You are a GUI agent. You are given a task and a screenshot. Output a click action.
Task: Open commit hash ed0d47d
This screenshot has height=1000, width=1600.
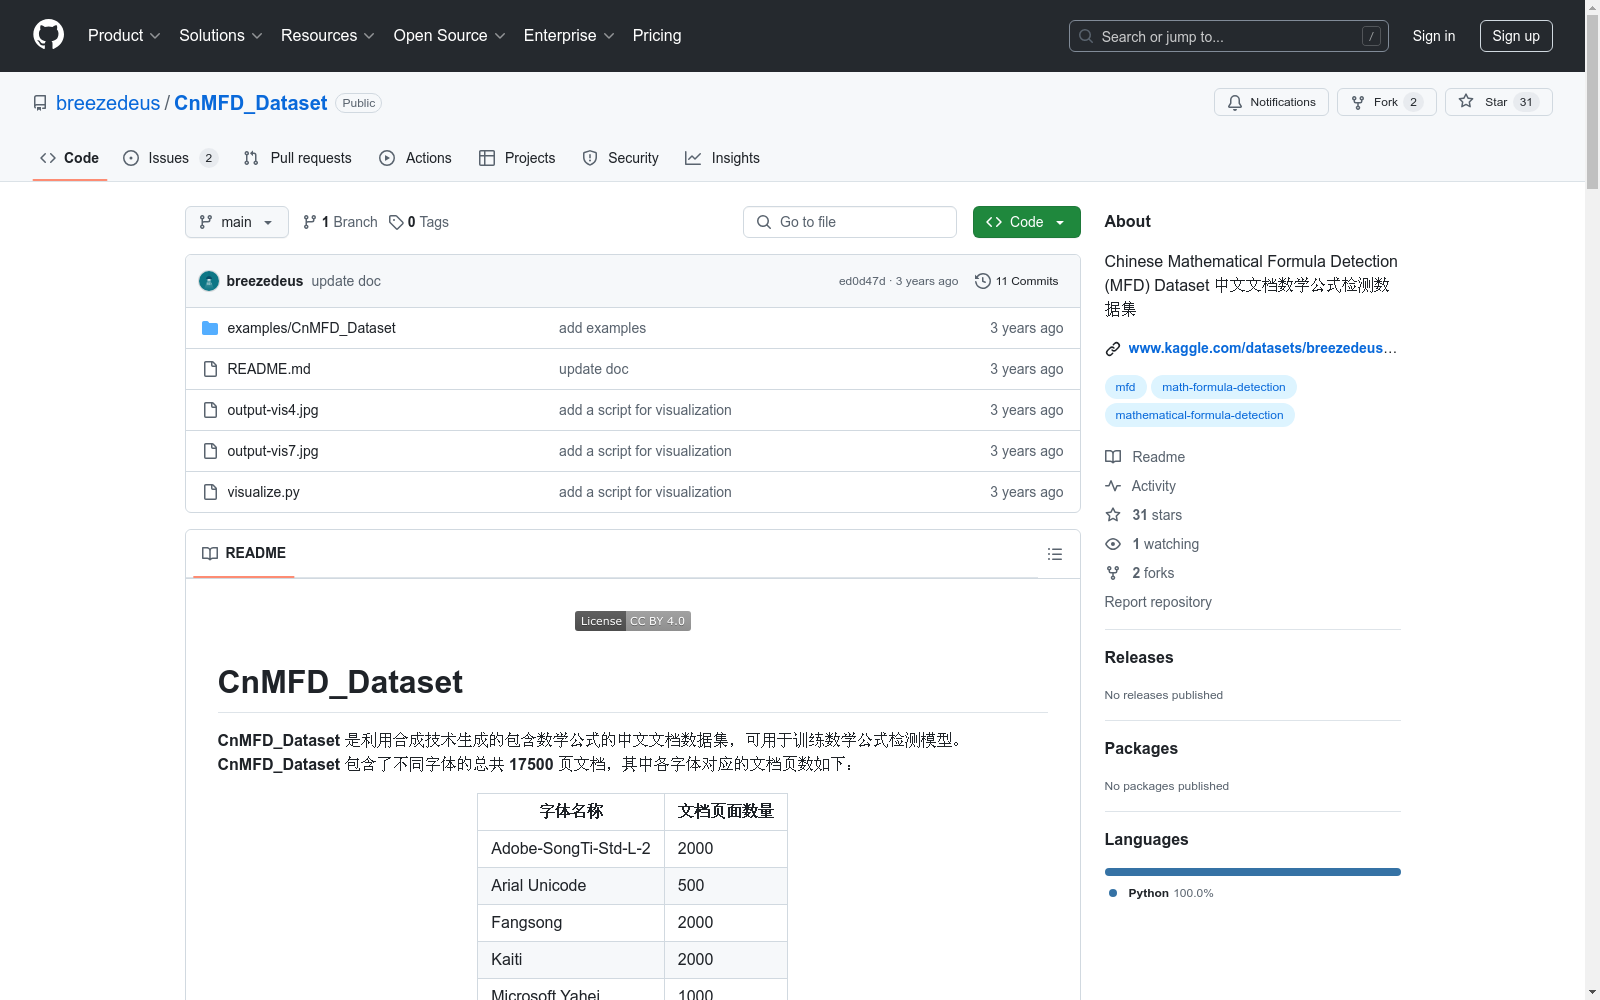pos(862,281)
